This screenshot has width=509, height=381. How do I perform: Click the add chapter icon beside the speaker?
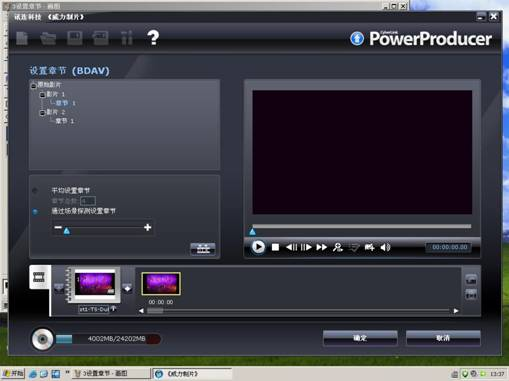coord(369,247)
